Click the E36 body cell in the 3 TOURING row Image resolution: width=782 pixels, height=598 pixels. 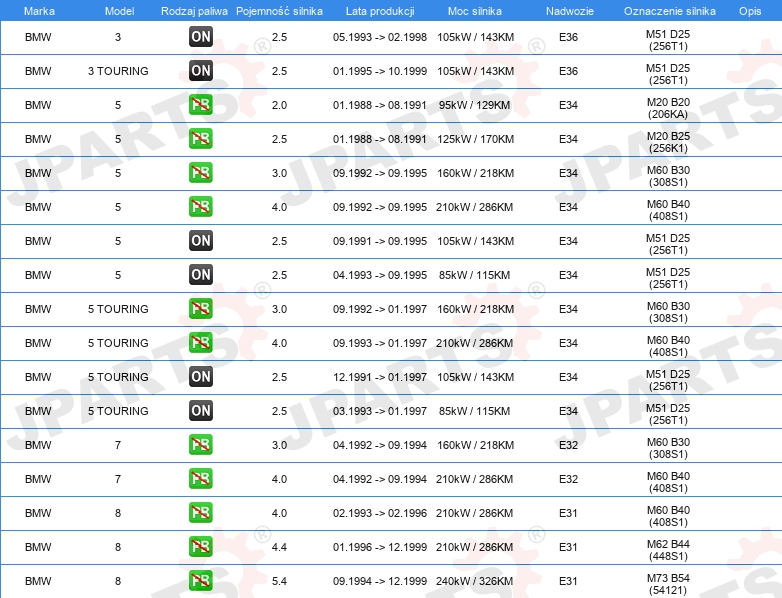click(x=568, y=71)
